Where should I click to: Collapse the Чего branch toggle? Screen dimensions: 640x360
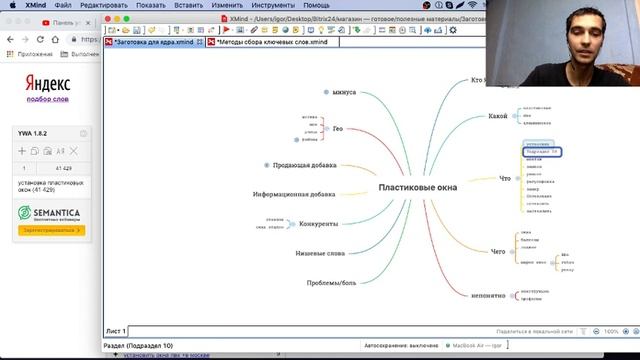[x=512, y=252]
